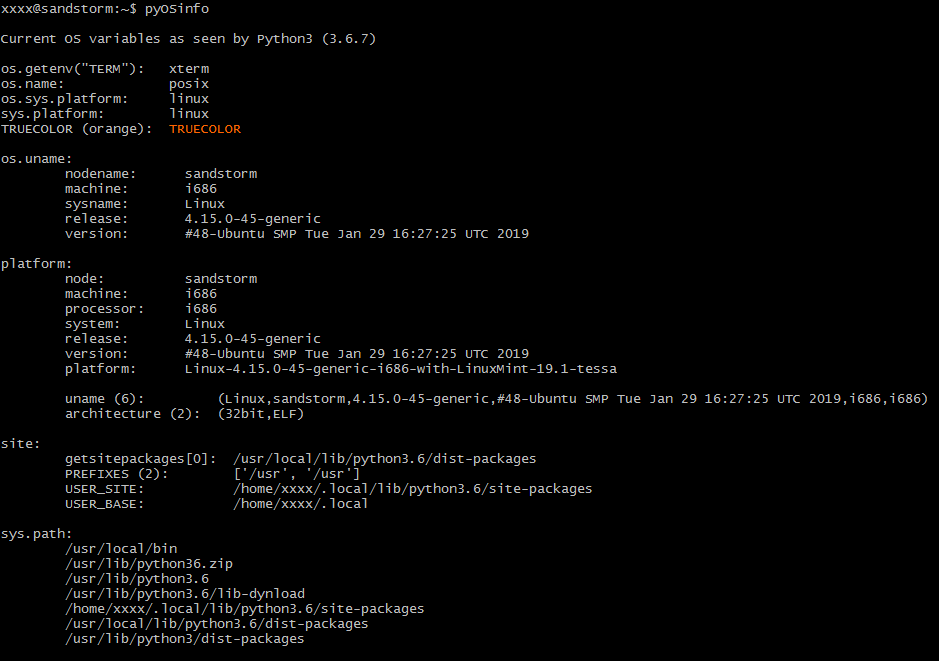Click the posix os.name value

coord(189,84)
